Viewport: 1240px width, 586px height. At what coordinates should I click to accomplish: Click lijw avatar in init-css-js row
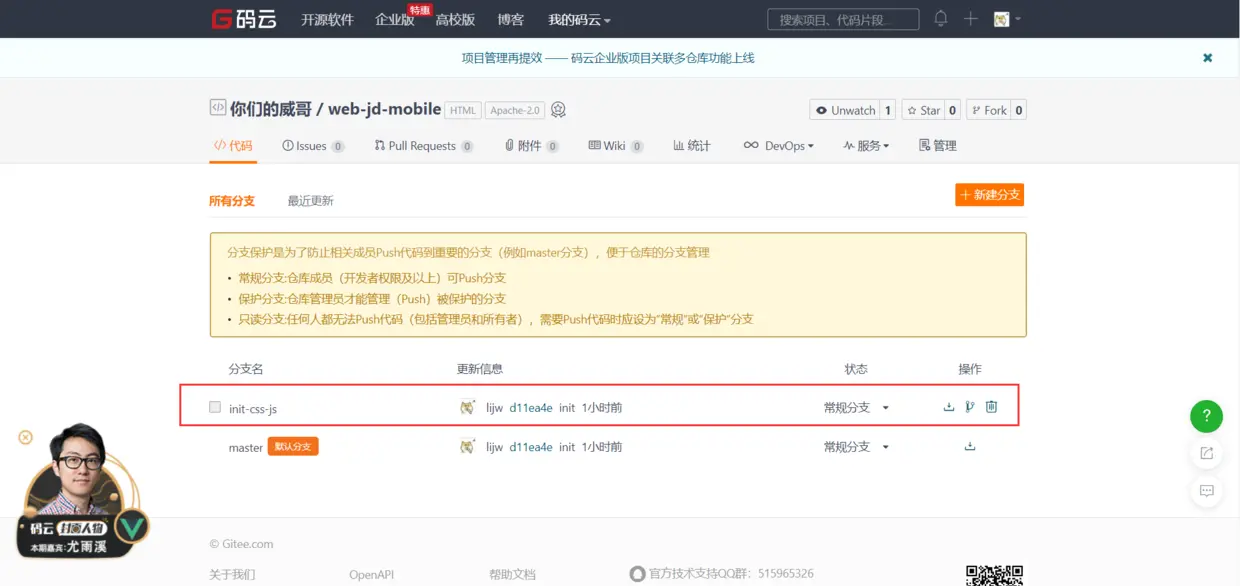click(467, 407)
